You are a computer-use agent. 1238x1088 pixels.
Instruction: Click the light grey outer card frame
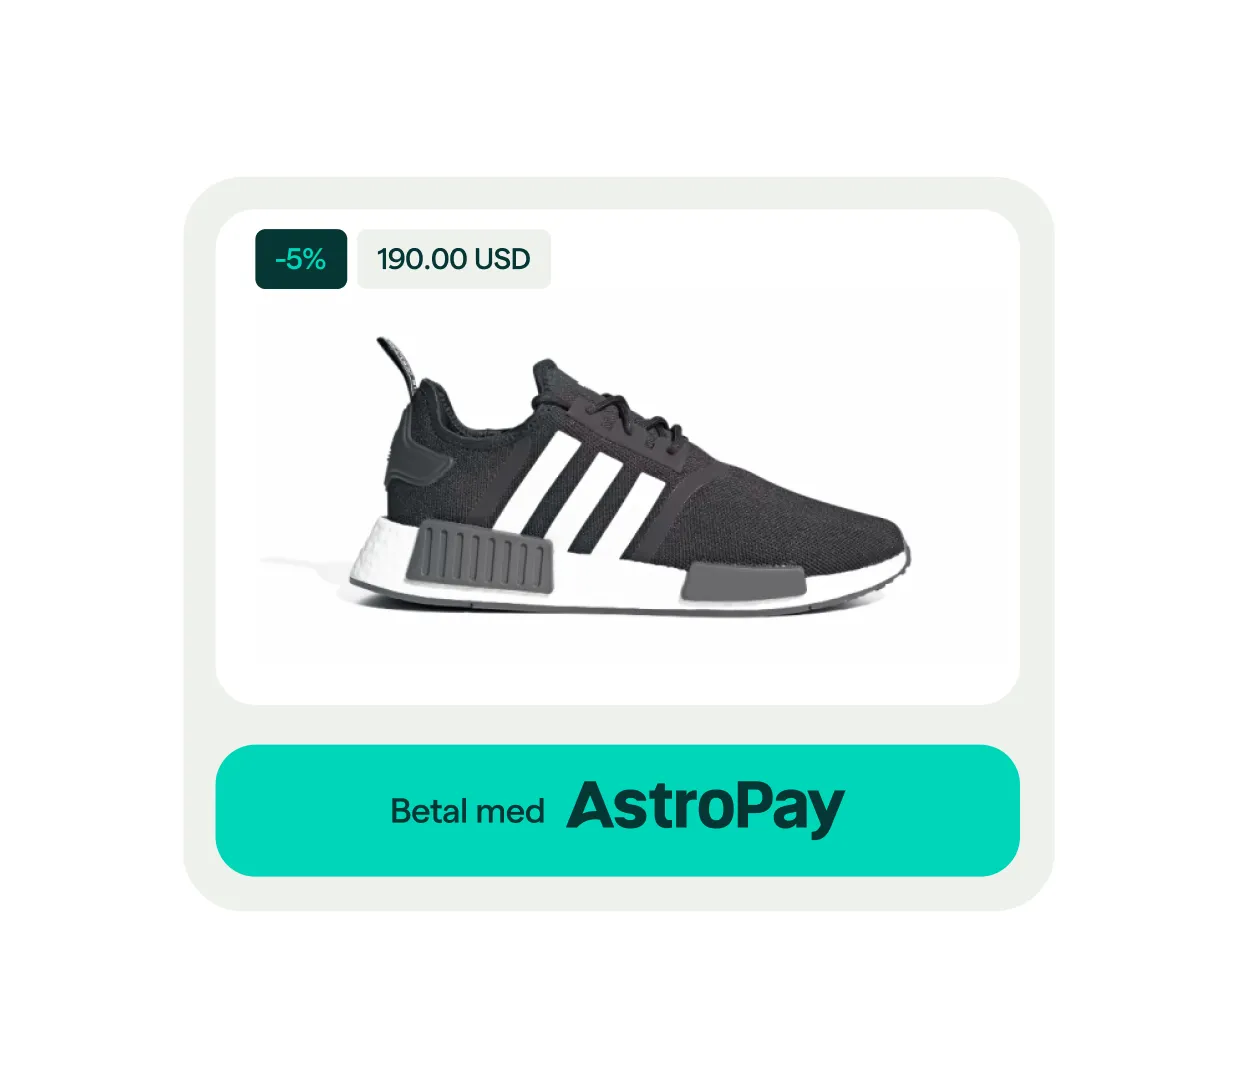click(x=618, y=193)
